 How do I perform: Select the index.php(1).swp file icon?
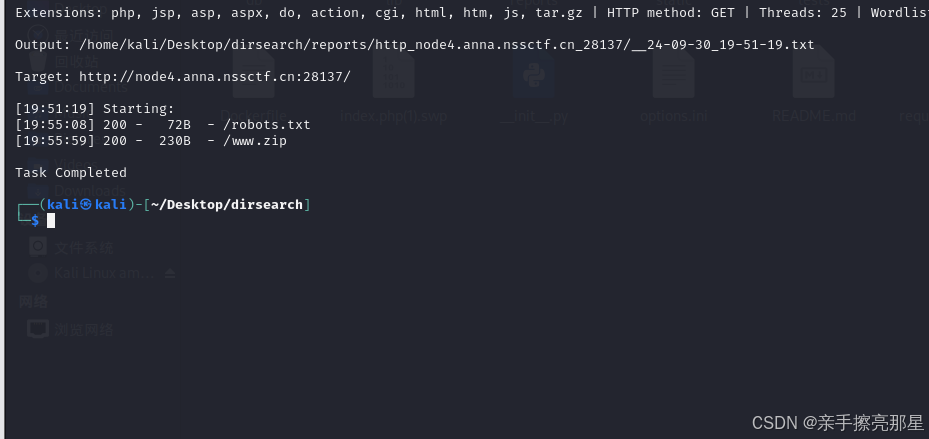(393, 74)
